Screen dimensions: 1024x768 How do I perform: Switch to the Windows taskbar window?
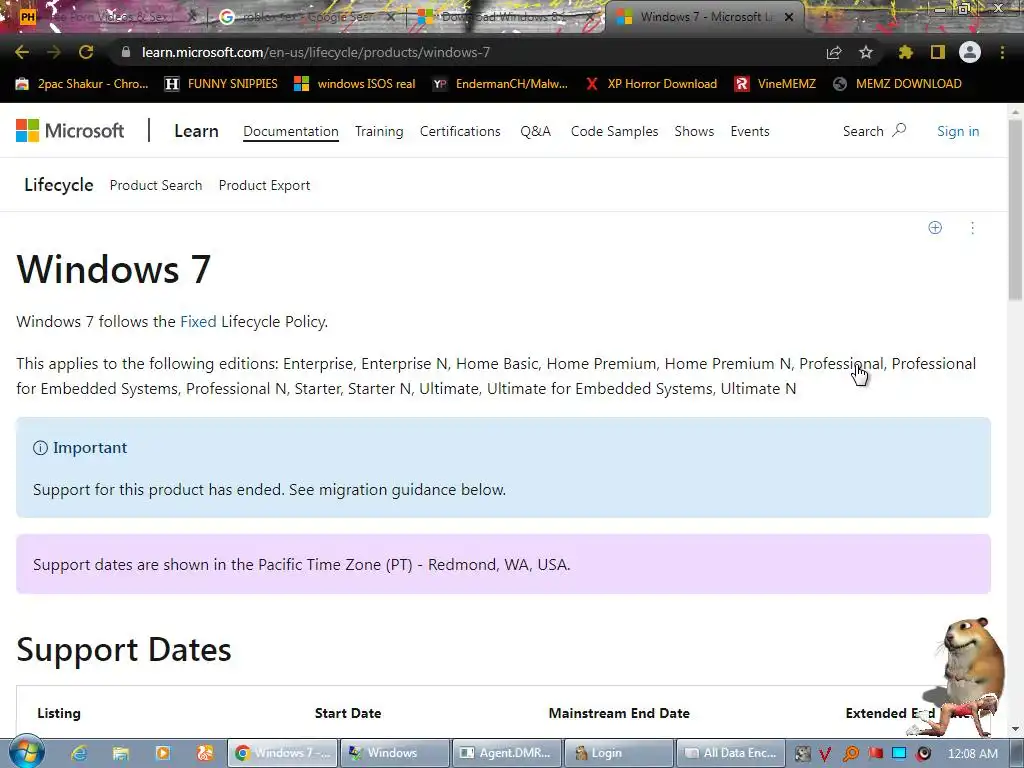tap(394, 753)
